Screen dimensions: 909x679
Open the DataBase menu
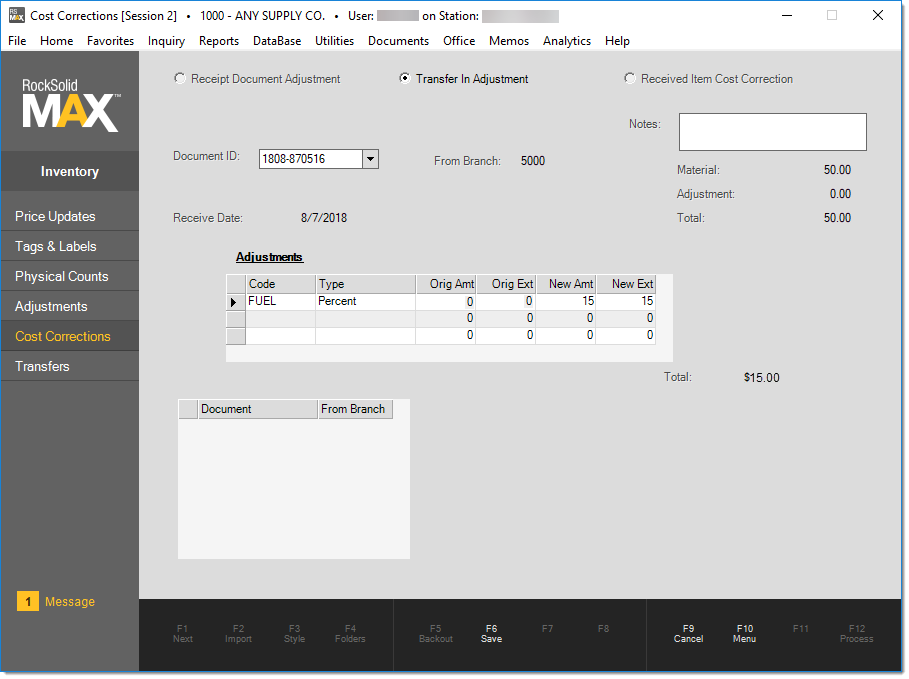point(277,41)
